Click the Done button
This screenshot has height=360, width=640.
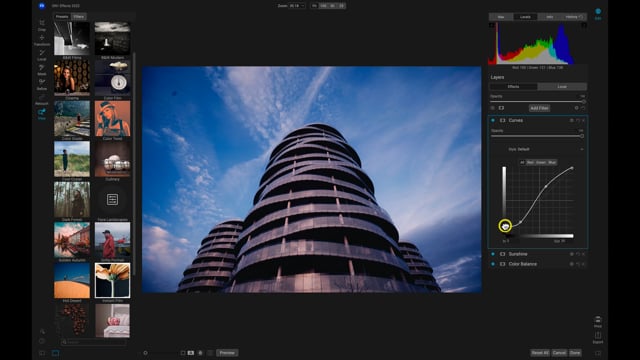[x=575, y=353]
